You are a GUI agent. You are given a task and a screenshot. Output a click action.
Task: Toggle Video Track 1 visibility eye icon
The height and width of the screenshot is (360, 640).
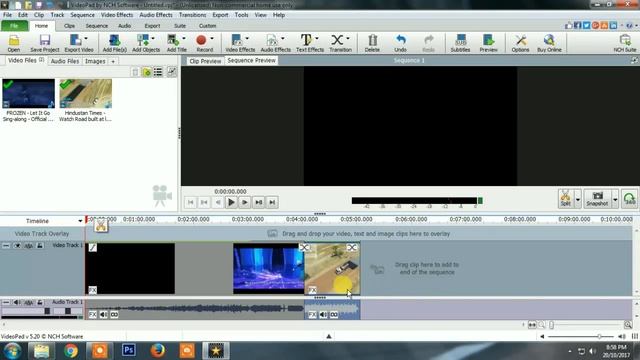[17, 246]
